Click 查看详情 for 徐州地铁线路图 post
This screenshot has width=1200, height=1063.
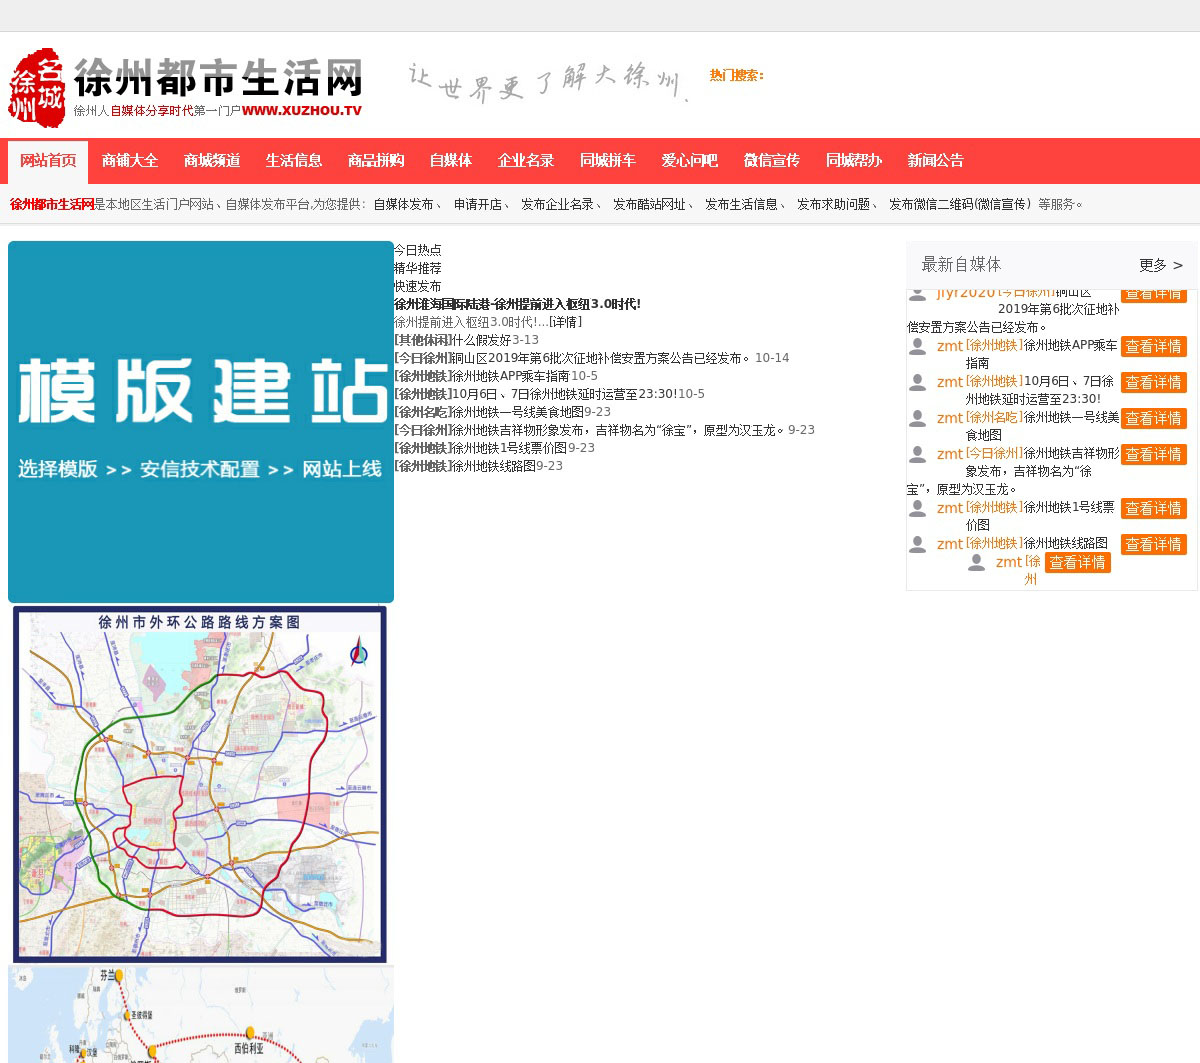(x=1153, y=544)
